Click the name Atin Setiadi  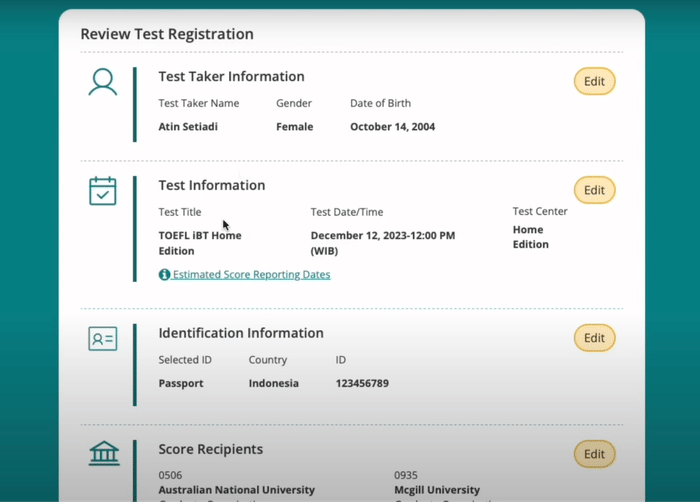click(188, 127)
